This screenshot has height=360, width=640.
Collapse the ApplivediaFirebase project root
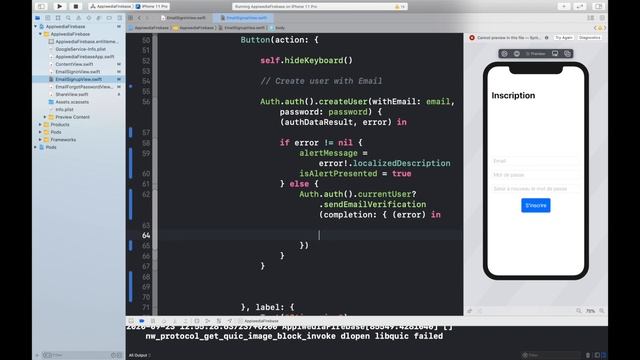point(36,27)
